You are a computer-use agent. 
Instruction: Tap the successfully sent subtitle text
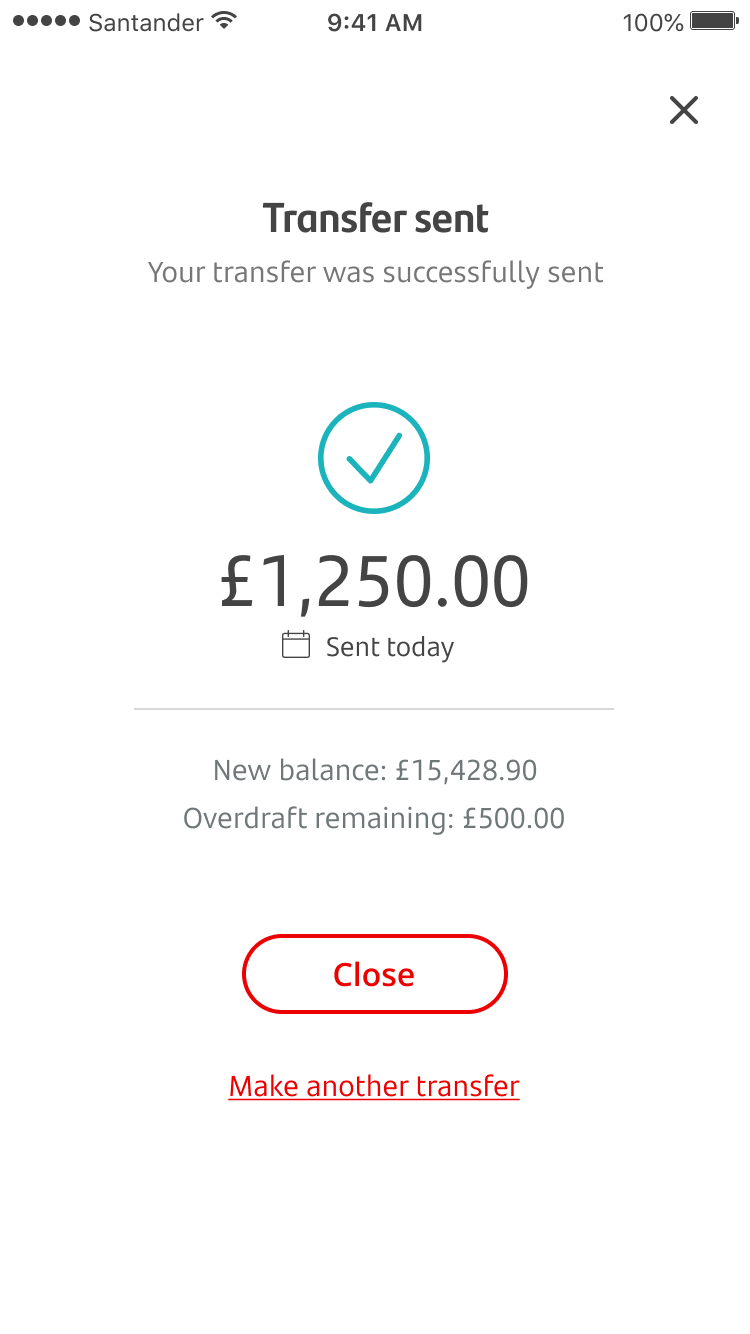pyautogui.click(x=375, y=272)
